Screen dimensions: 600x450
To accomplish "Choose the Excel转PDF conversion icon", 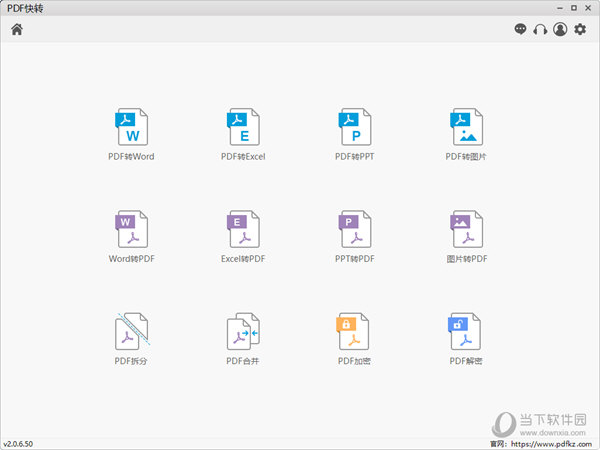I will coord(243,229).
